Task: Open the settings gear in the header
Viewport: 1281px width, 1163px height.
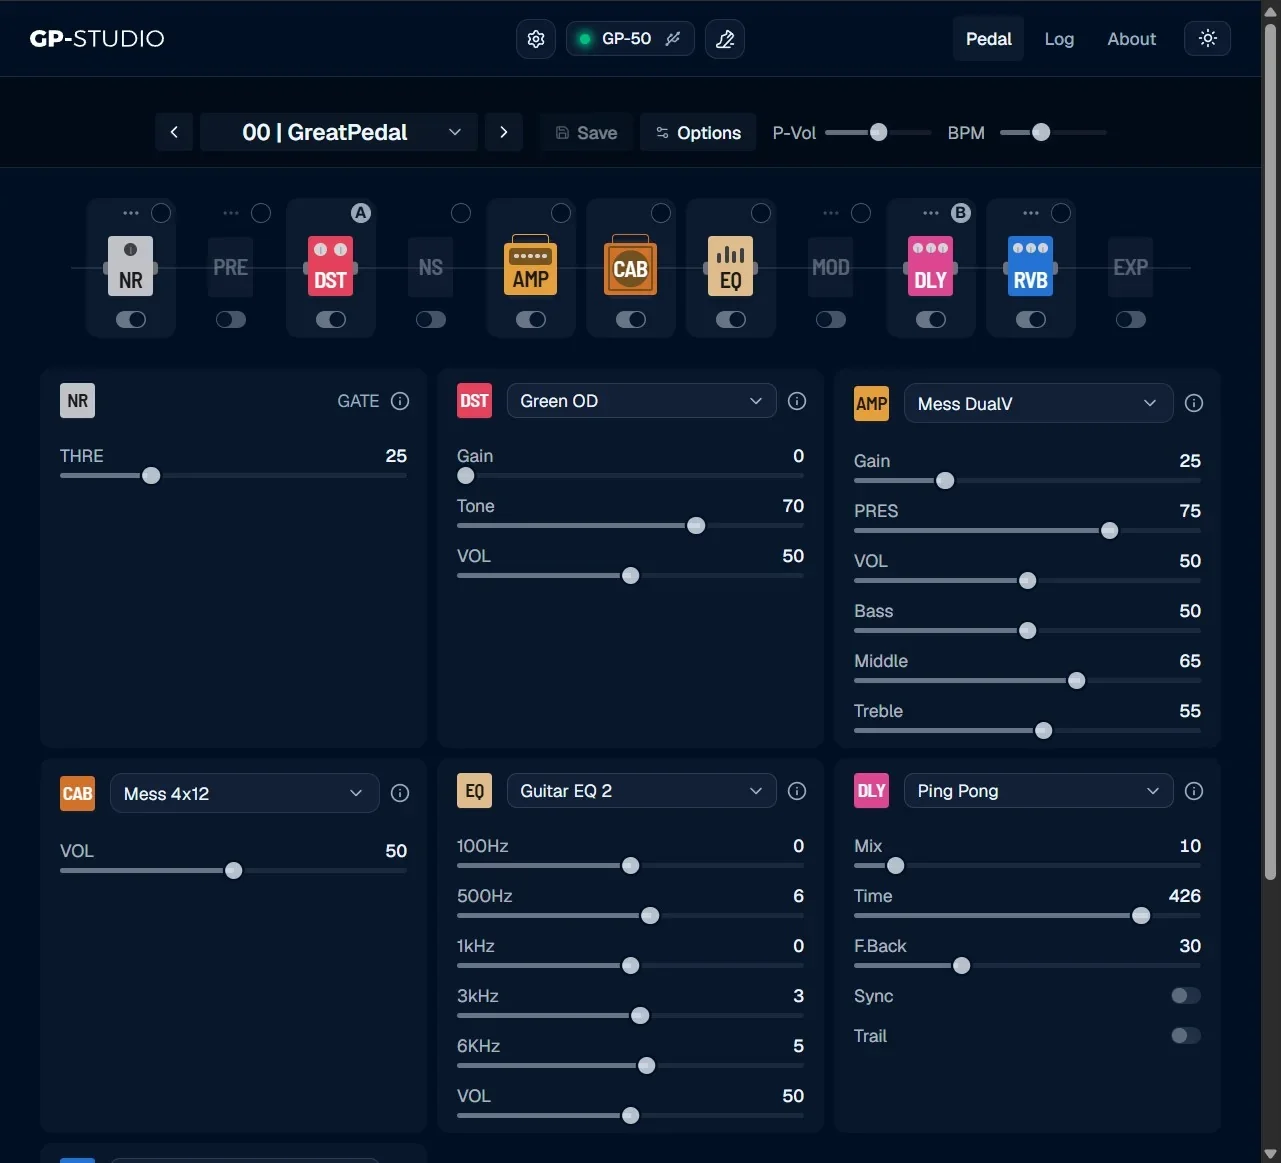Action: 536,39
